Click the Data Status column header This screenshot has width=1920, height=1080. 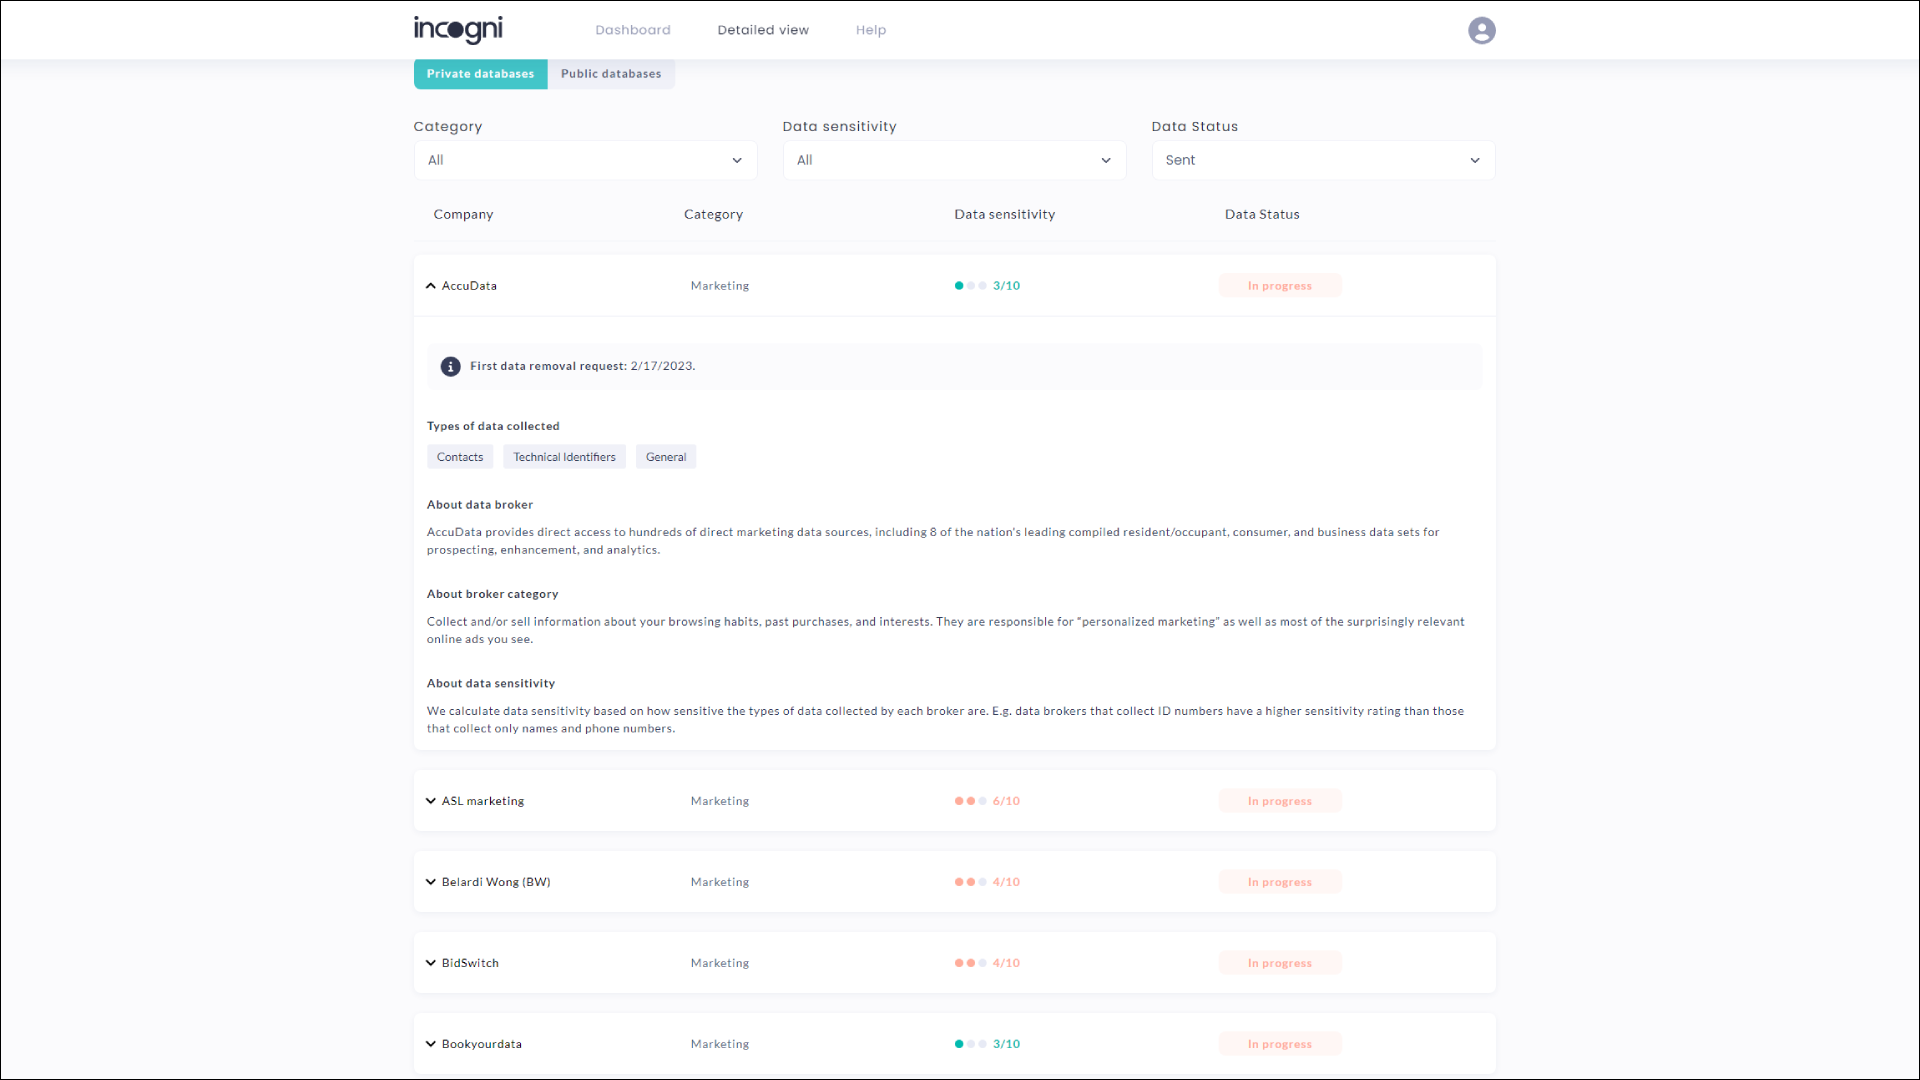1262,215
